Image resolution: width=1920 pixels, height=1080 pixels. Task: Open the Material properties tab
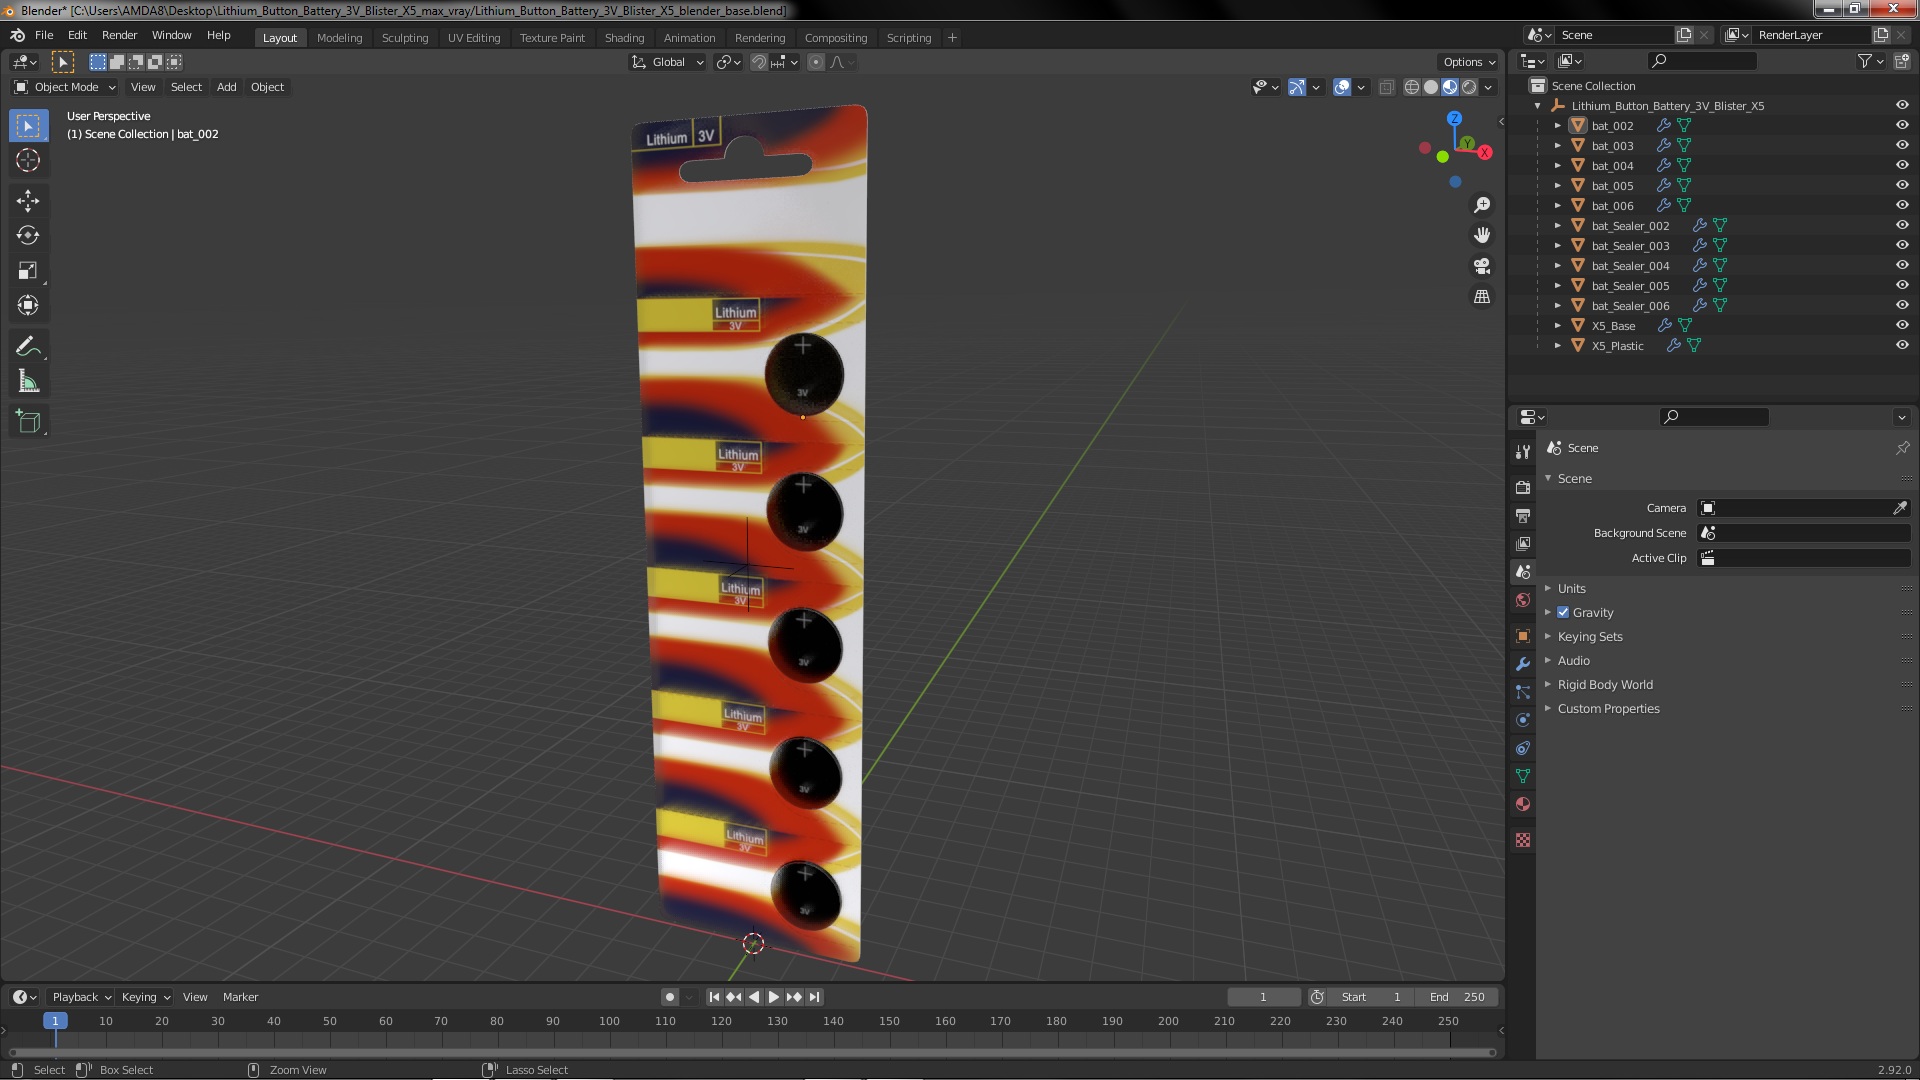point(1523,804)
